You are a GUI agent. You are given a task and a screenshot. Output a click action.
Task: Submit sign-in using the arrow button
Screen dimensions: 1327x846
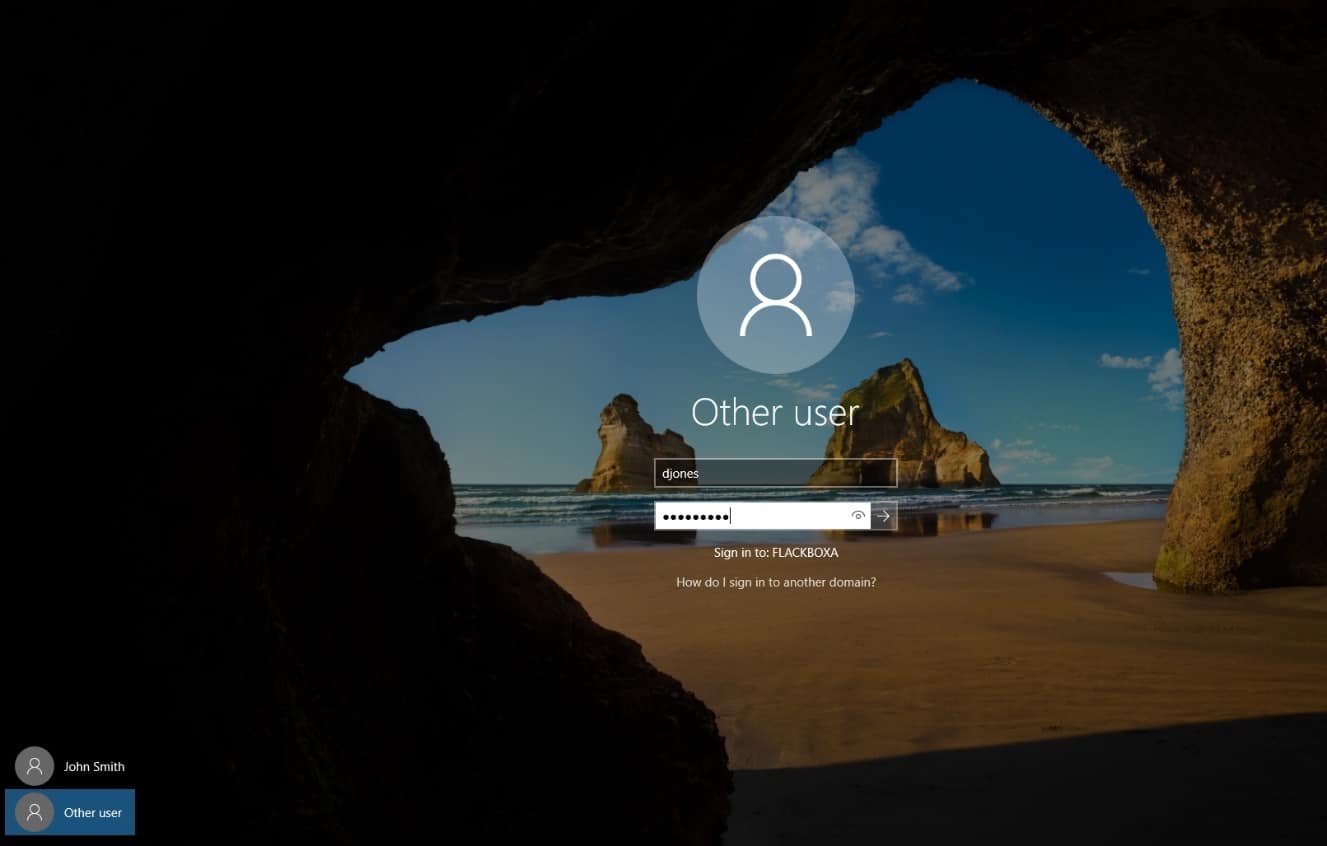[x=884, y=516]
